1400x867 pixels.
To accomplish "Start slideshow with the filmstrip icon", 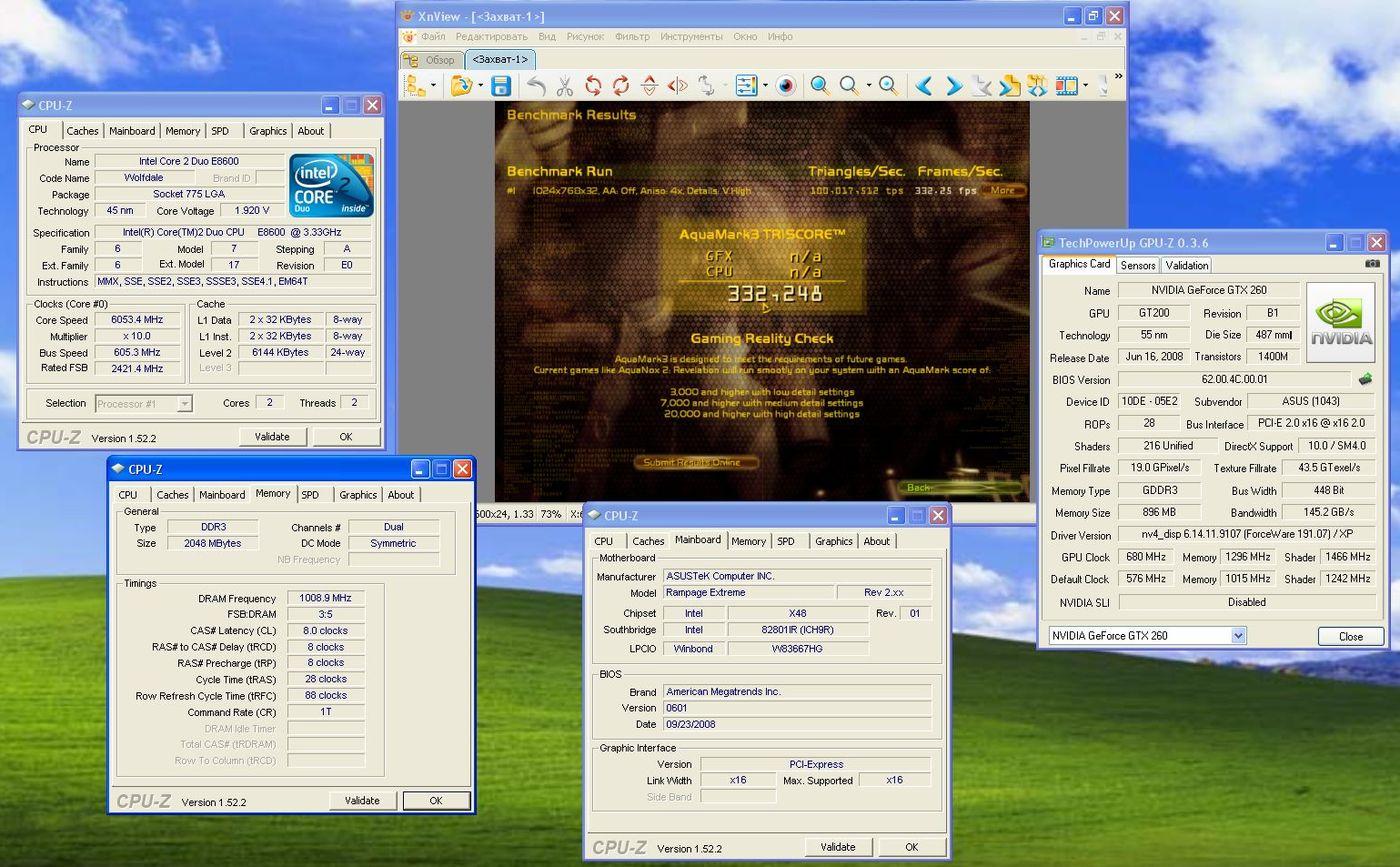I will click(x=1066, y=86).
